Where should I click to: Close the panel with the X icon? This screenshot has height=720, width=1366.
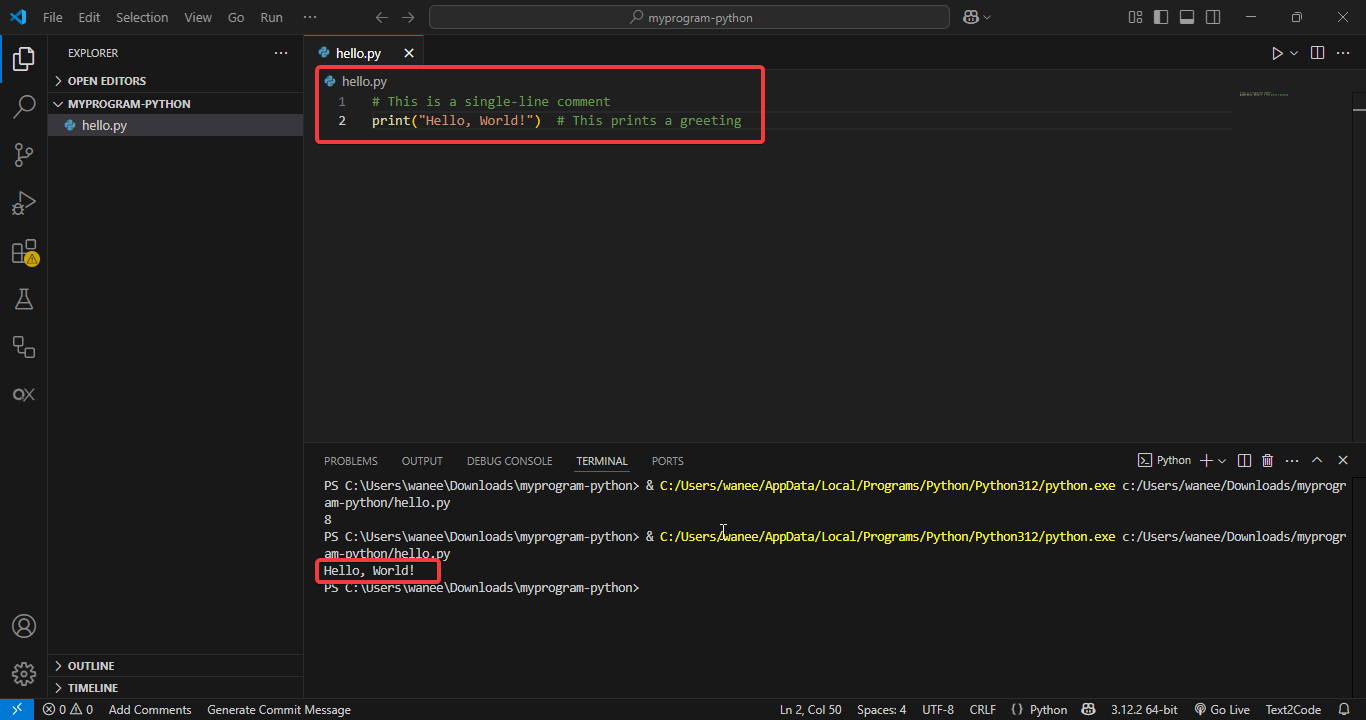click(x=1343, y=461)
